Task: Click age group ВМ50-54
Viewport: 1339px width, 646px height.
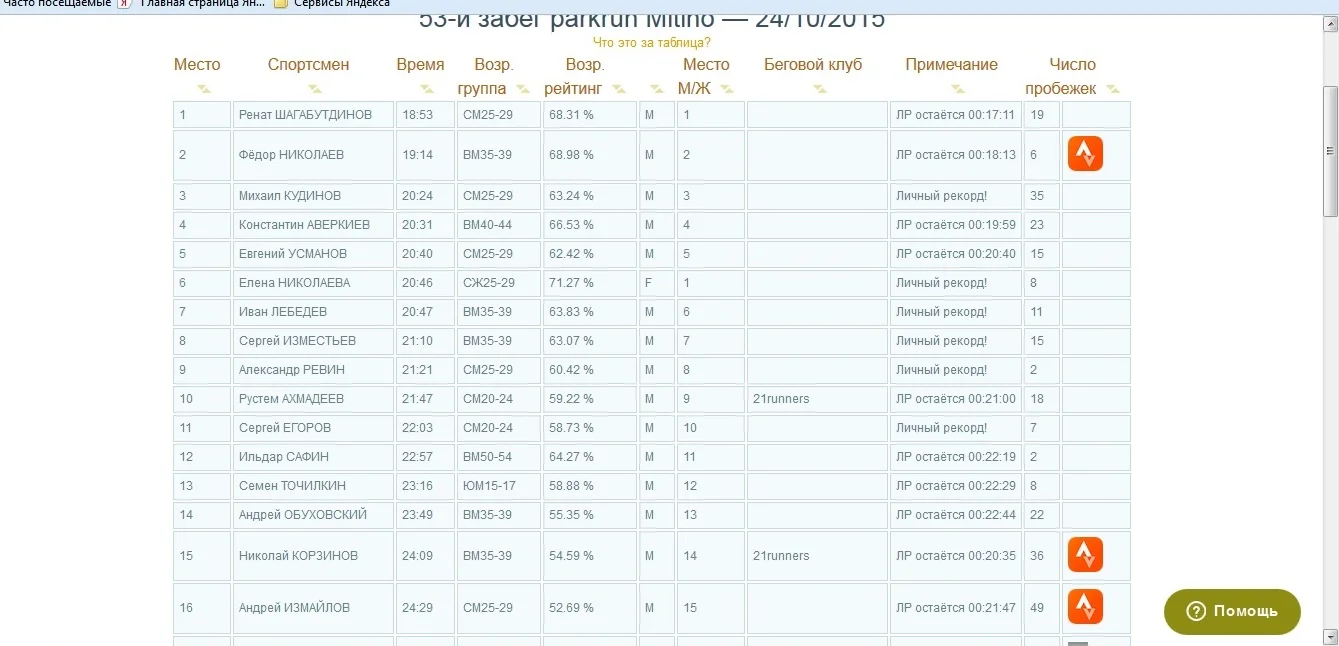Action: click(x=487, y=457)
